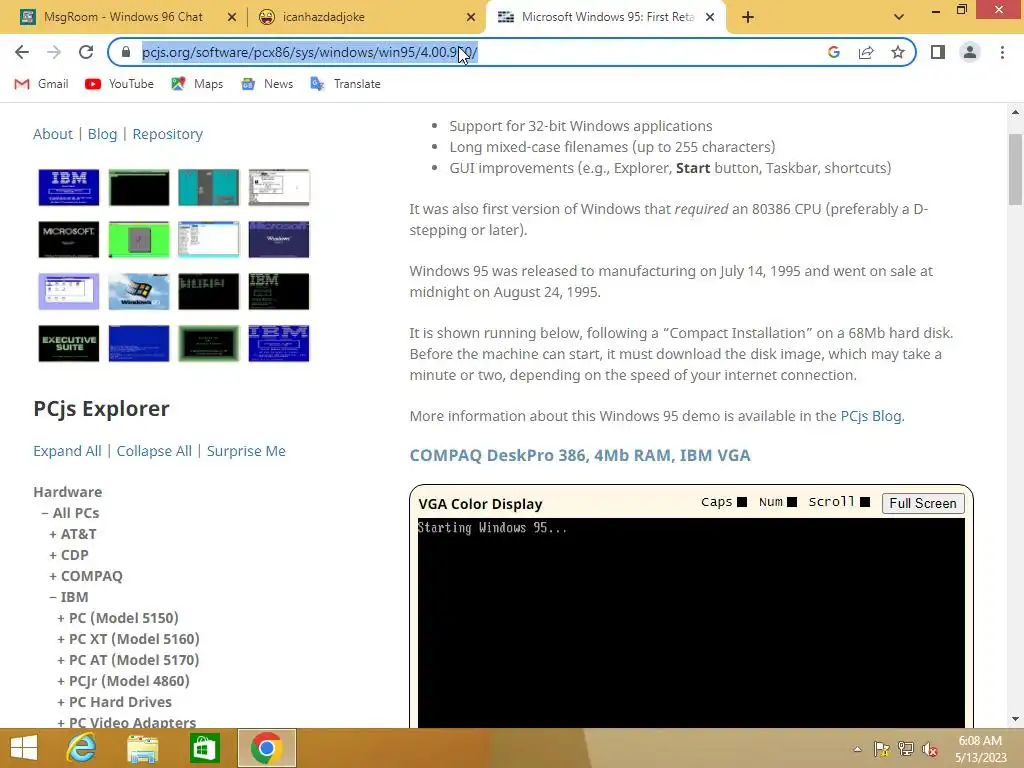Click the Google icon in address bar
Image resolution: width=1024 pixels, height=768 pixels.
click(833, 52)
